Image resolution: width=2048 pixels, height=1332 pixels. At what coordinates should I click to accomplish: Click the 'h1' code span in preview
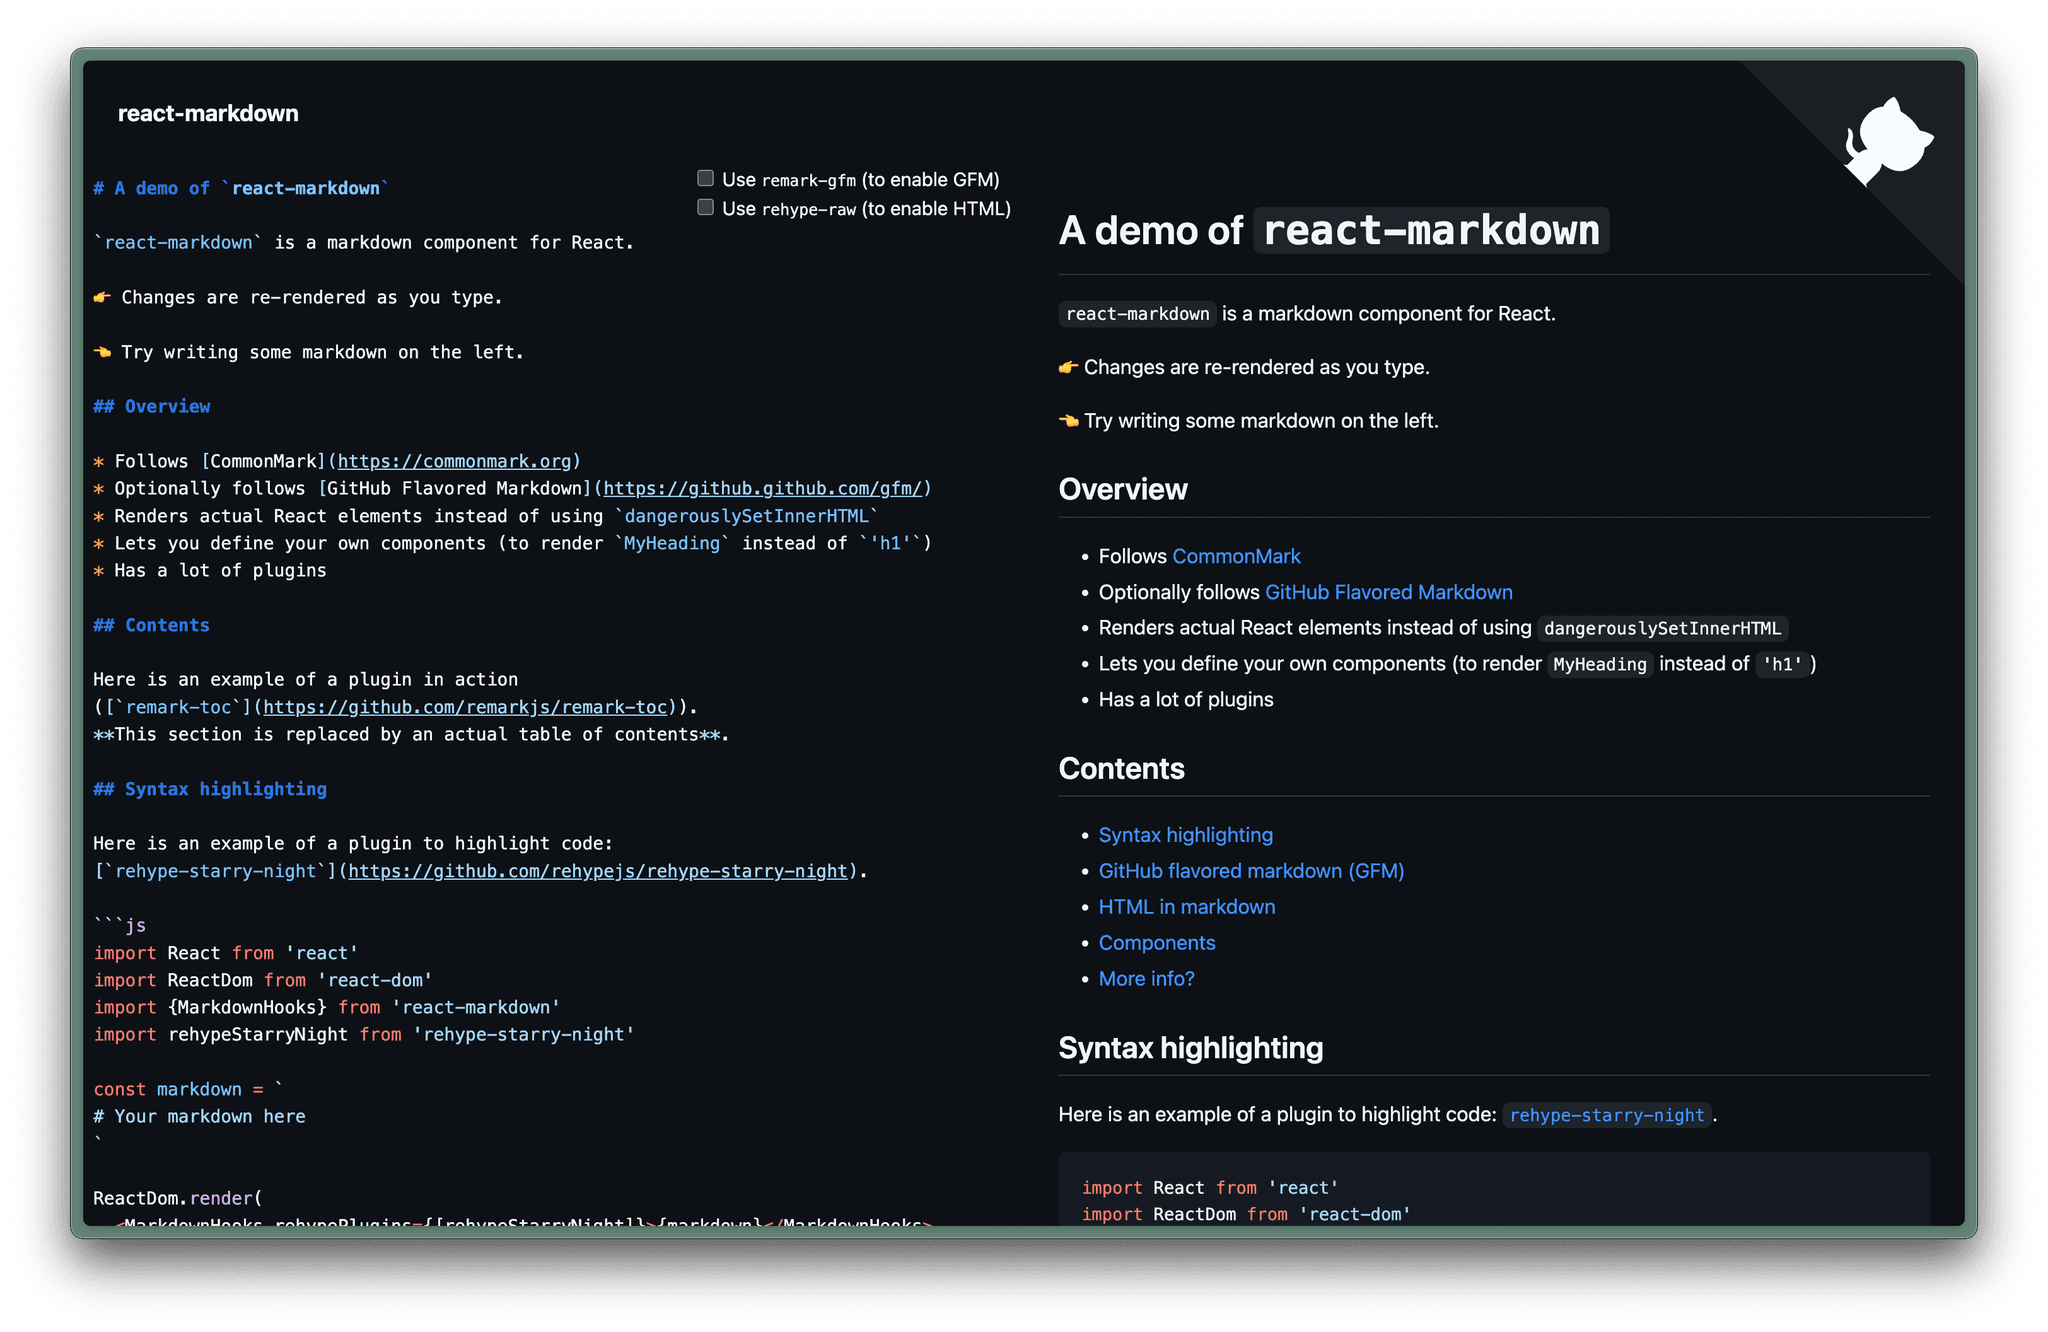click(x=1782, y=664)
